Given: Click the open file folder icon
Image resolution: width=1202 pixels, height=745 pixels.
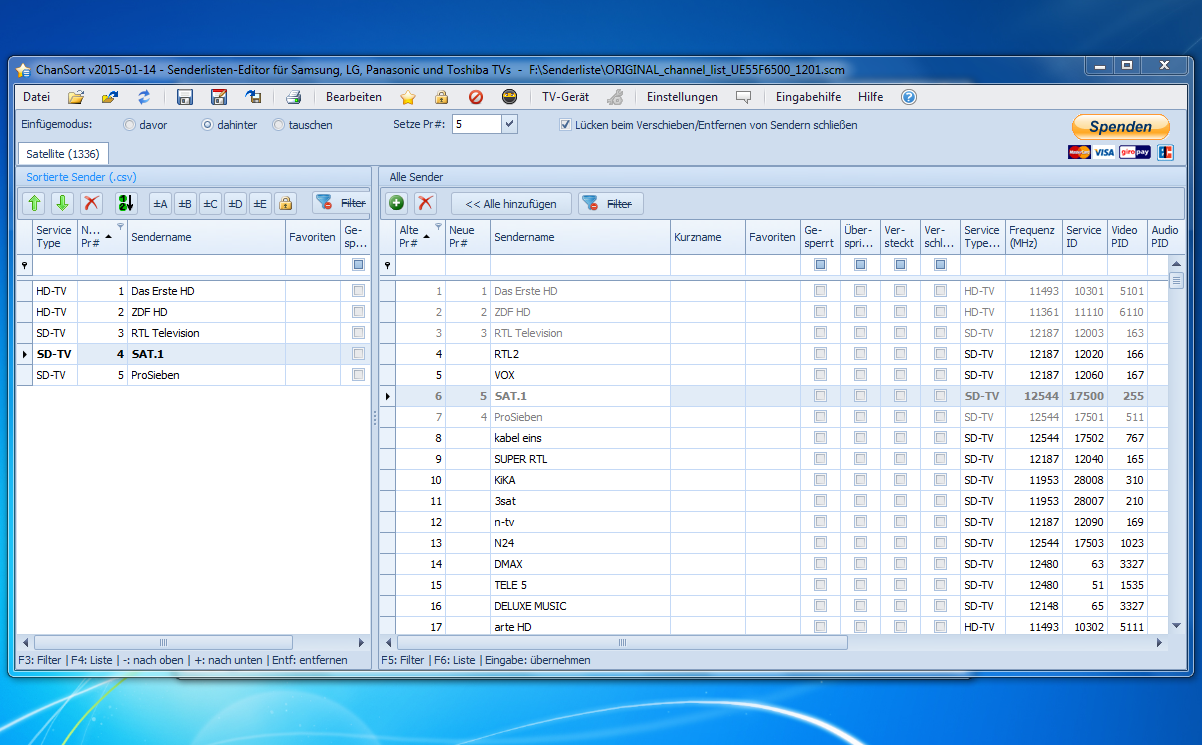Looking at the screenshot, I should [x=76, y=97].
